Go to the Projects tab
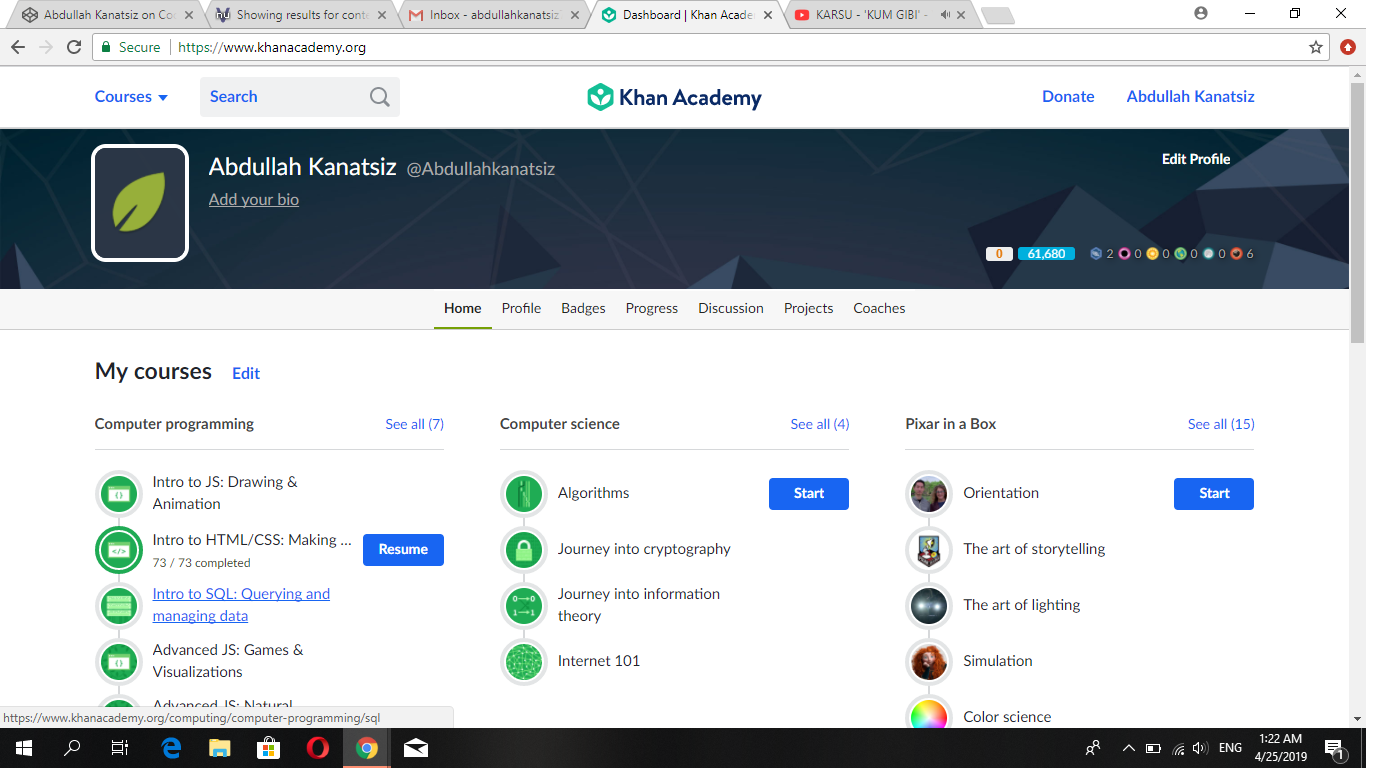The width and height of the screenshot is (1374, 770). pyautogui.click(x=808, y=308)
